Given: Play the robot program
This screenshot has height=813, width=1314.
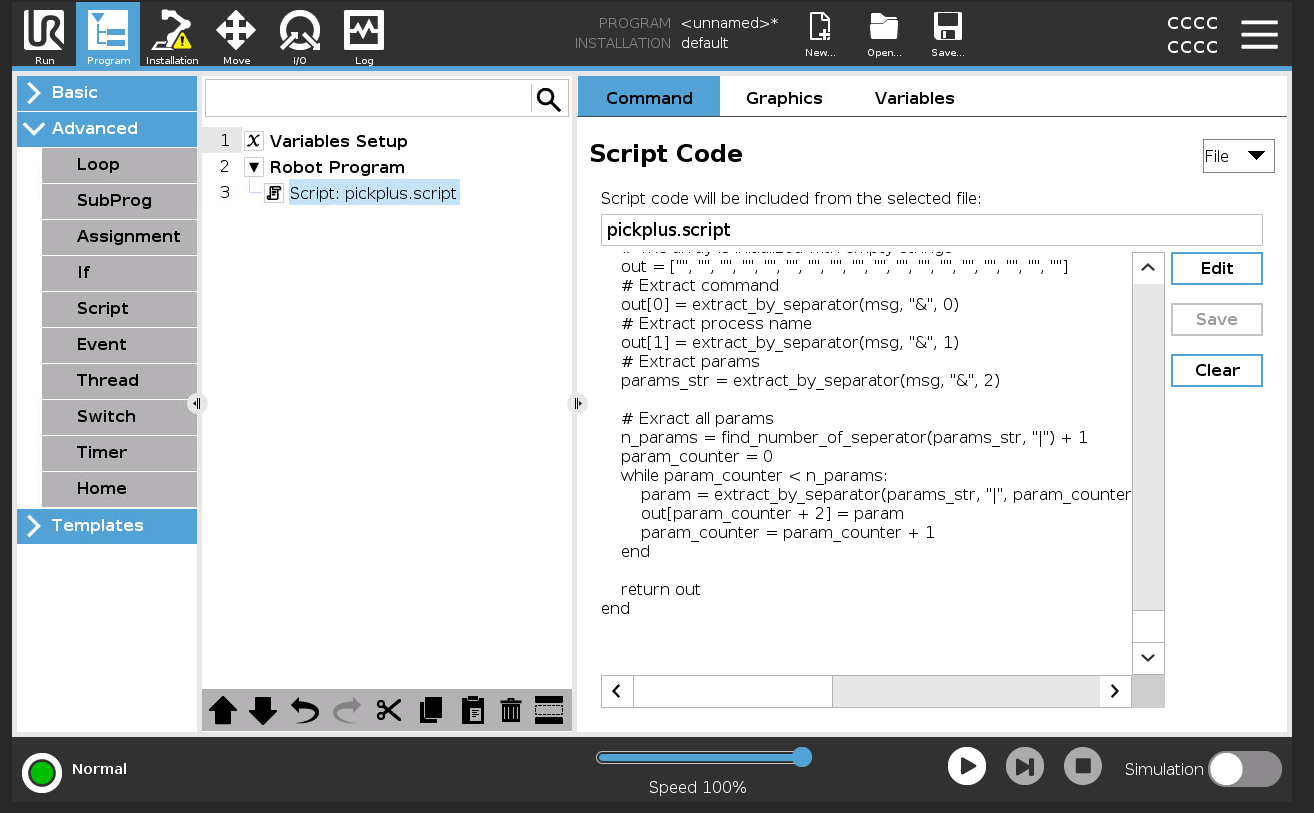Looking at the screenshot, I should pos(967,767).
